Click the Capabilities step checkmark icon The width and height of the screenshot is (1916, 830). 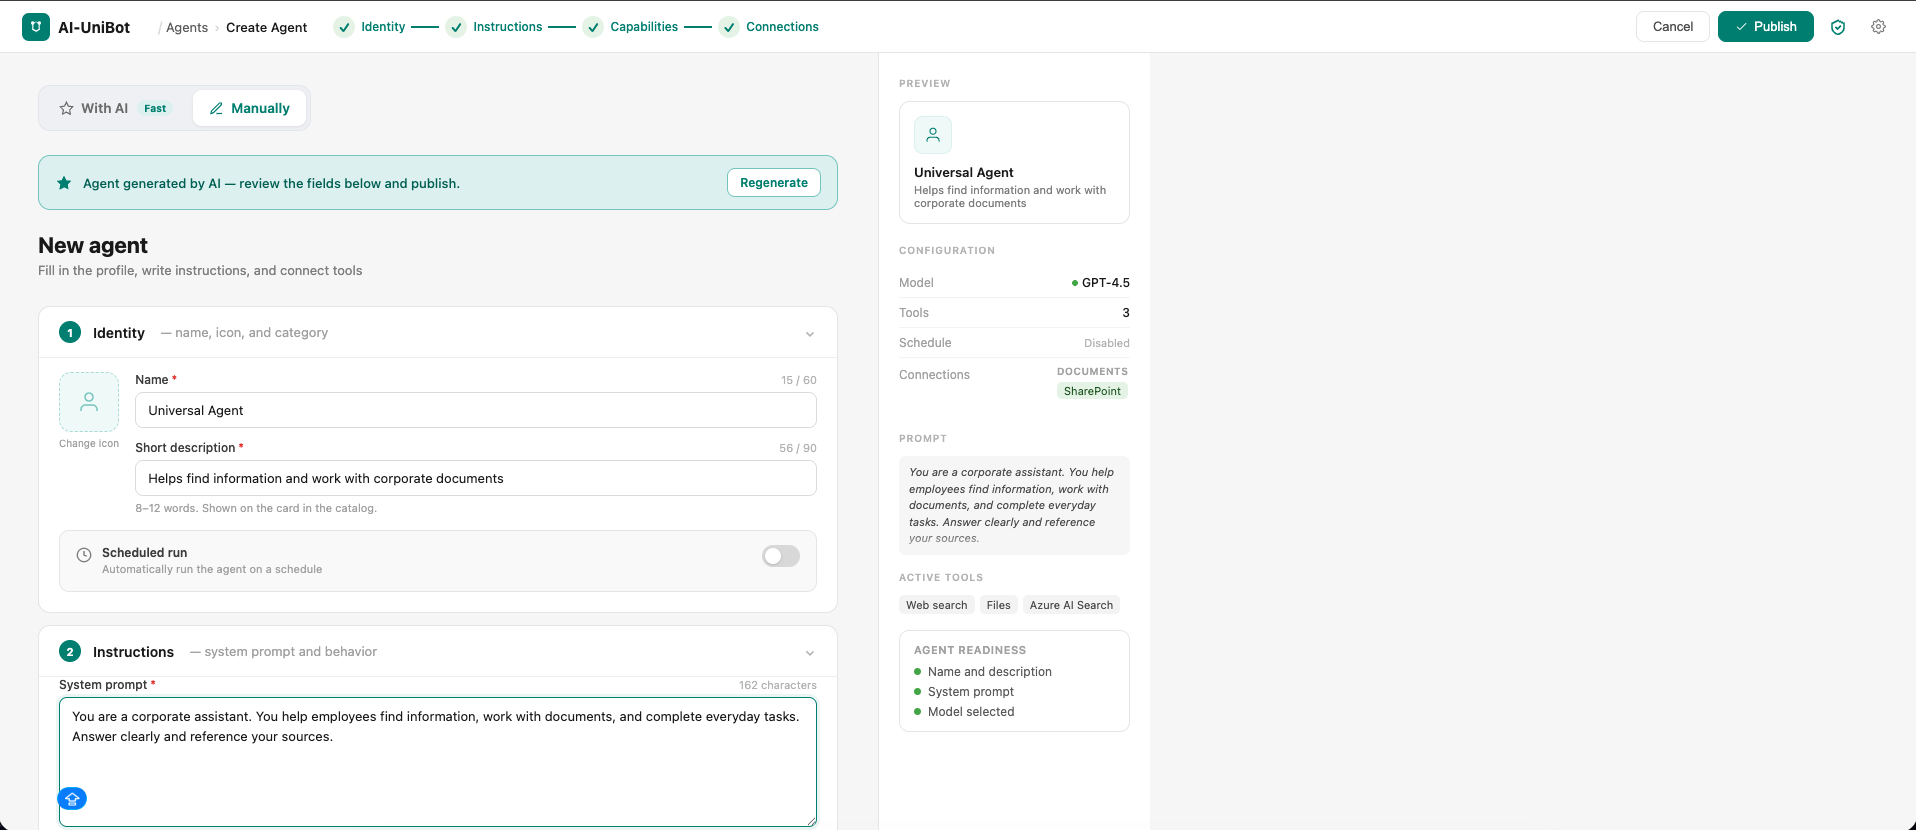(593, 27)
